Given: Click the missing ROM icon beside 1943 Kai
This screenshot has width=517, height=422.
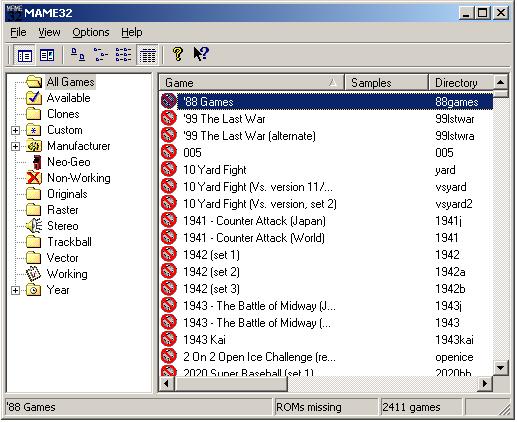Looking at the screenshot, I should pyautogui.click(x=169, y=339).
